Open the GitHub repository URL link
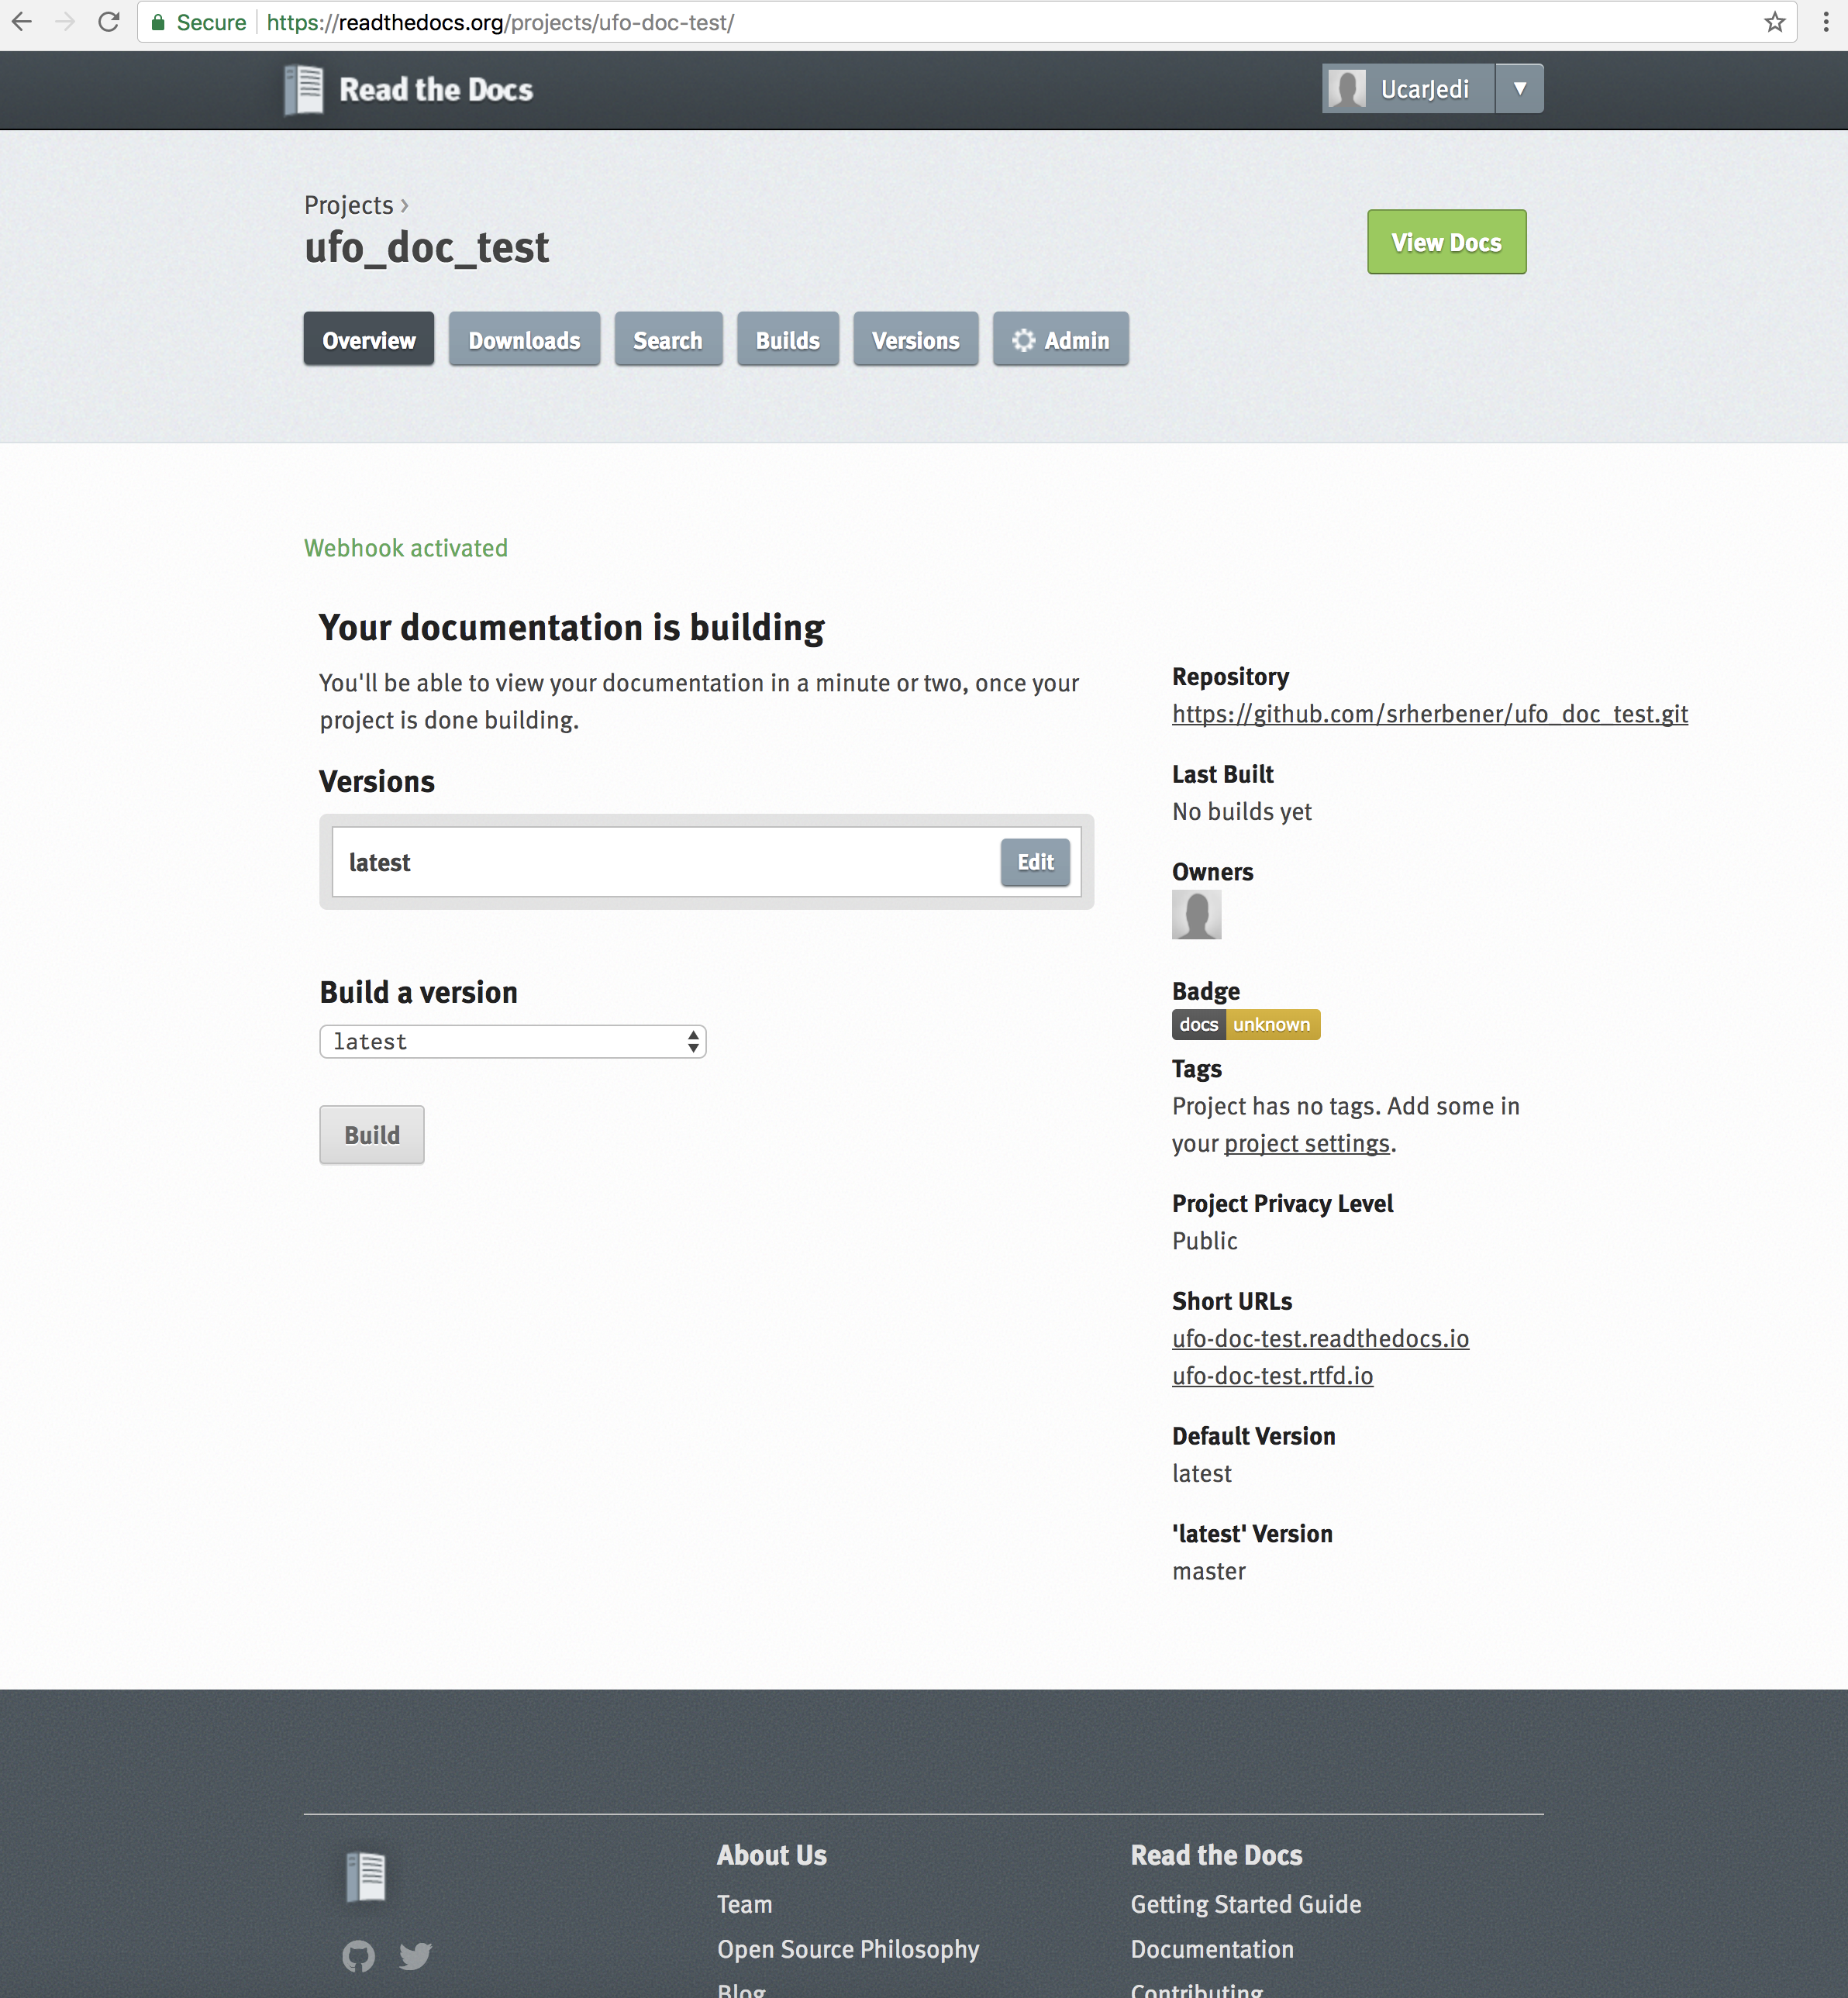 1429,714
